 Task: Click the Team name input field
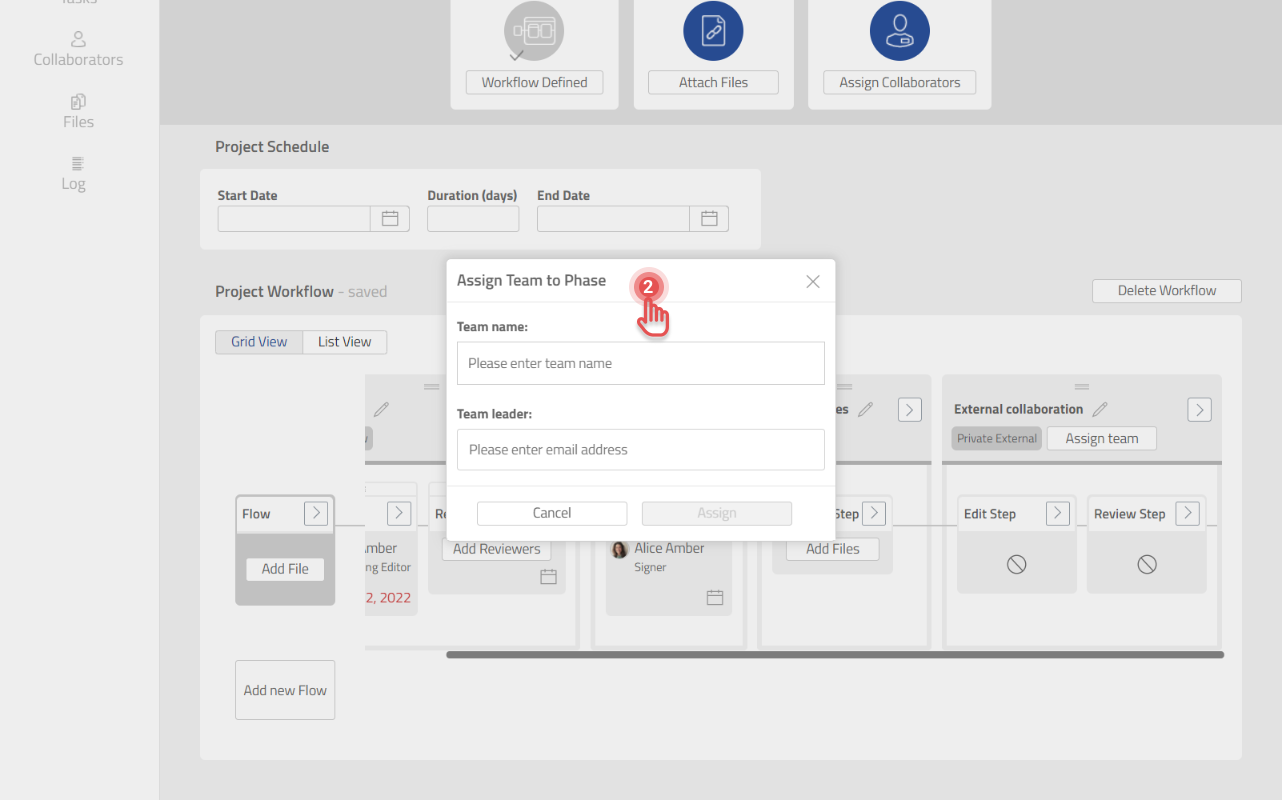tap(640, 363)
